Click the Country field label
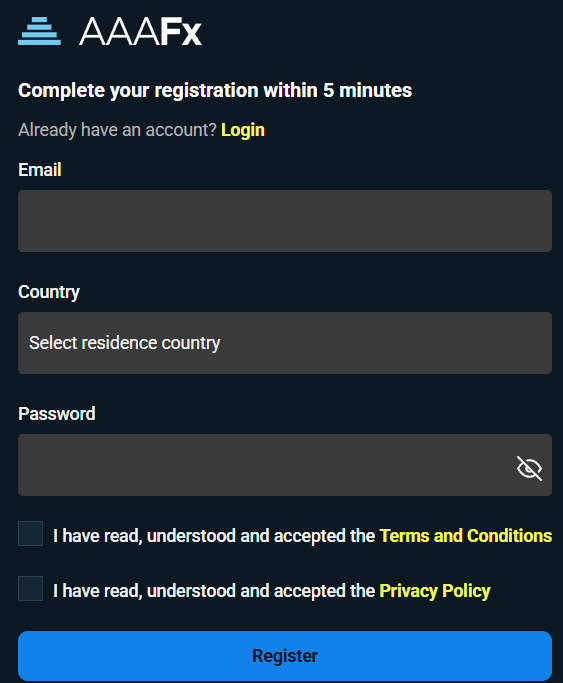 (x=49, y=292)
